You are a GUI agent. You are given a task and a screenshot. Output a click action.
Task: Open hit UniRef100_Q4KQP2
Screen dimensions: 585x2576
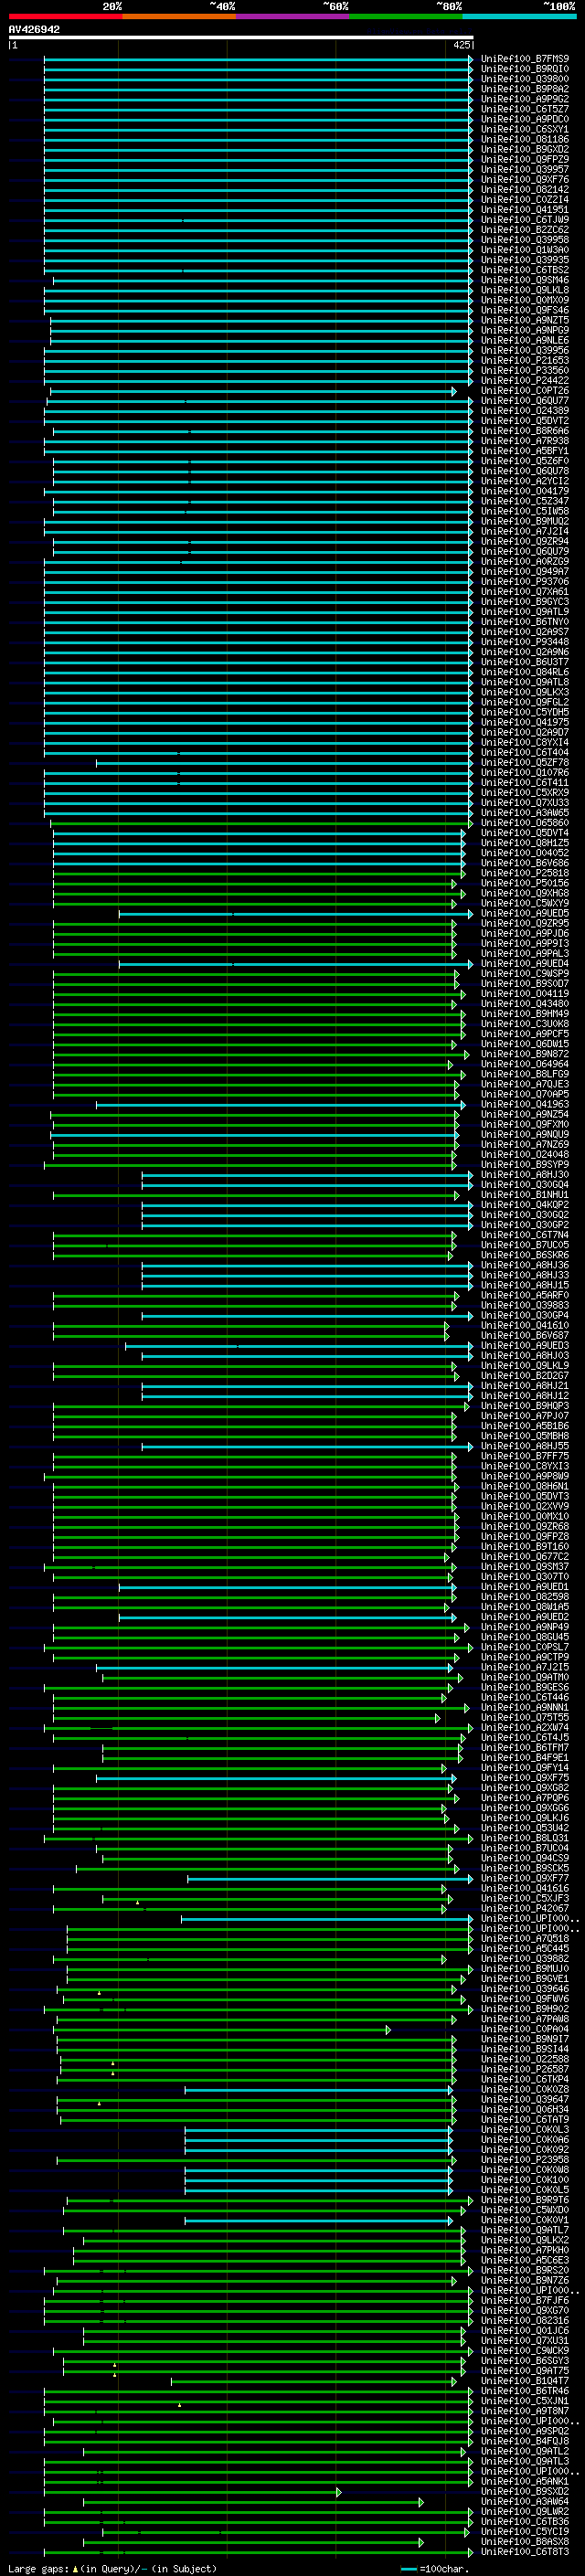click(525, 1204)
